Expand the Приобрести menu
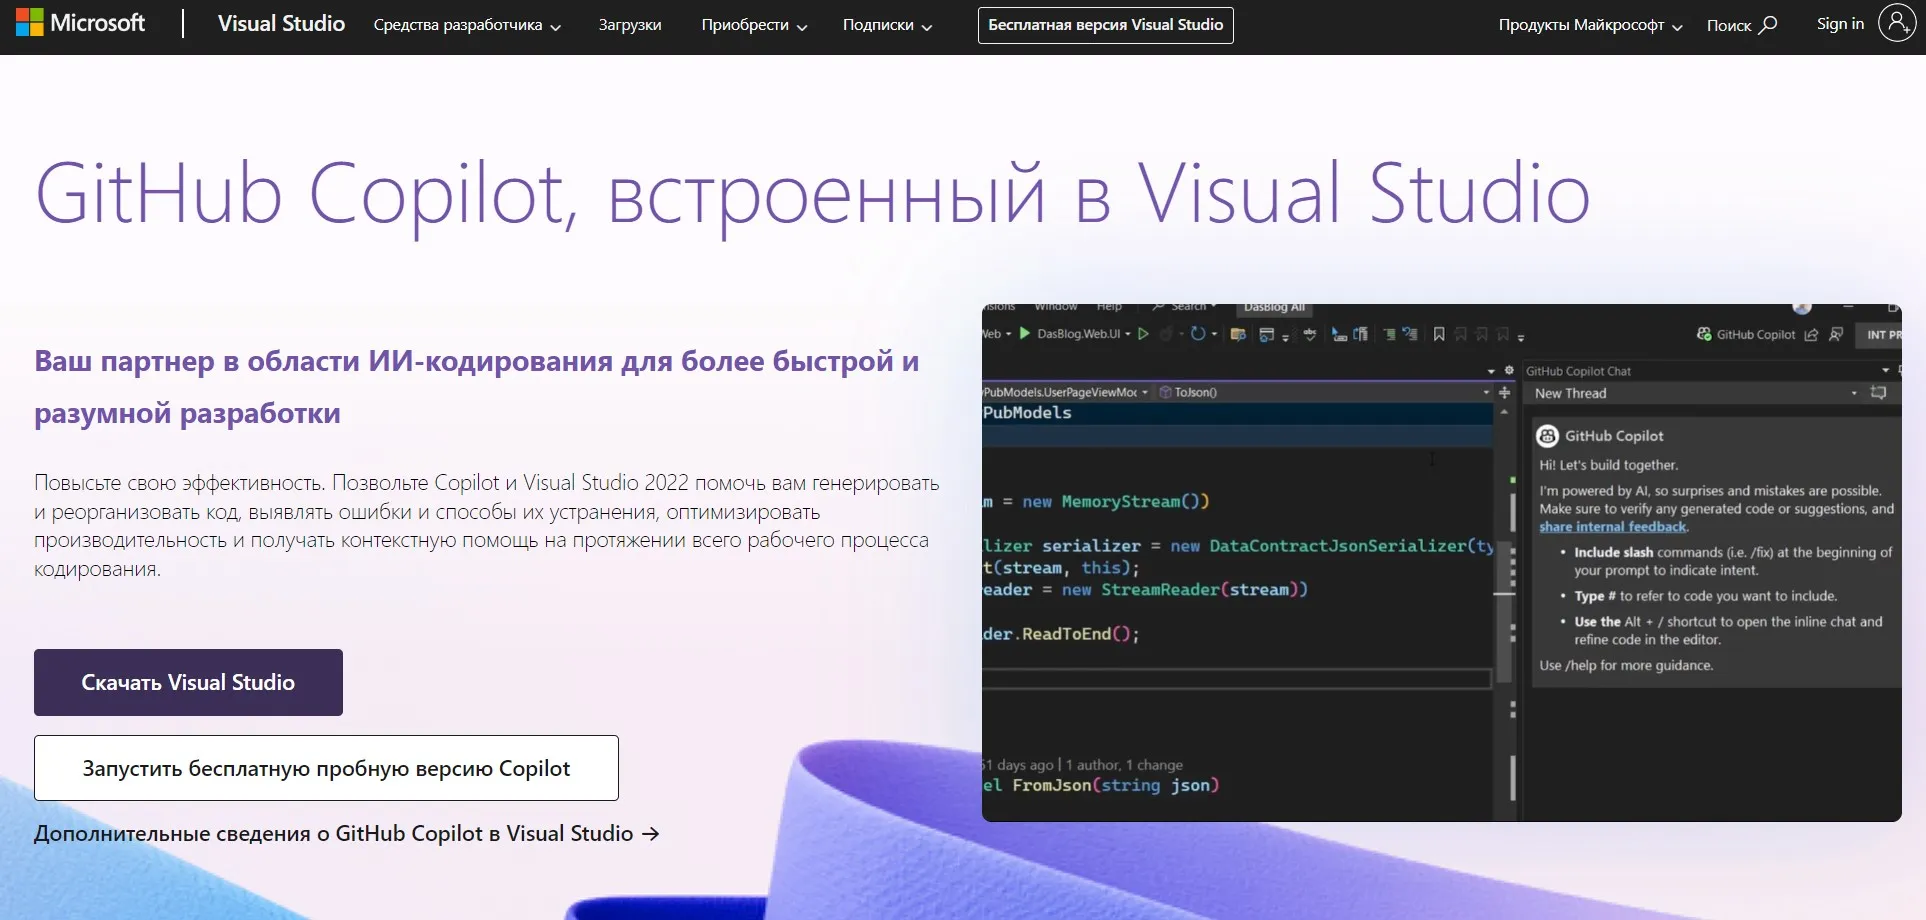 coord(754,25)
